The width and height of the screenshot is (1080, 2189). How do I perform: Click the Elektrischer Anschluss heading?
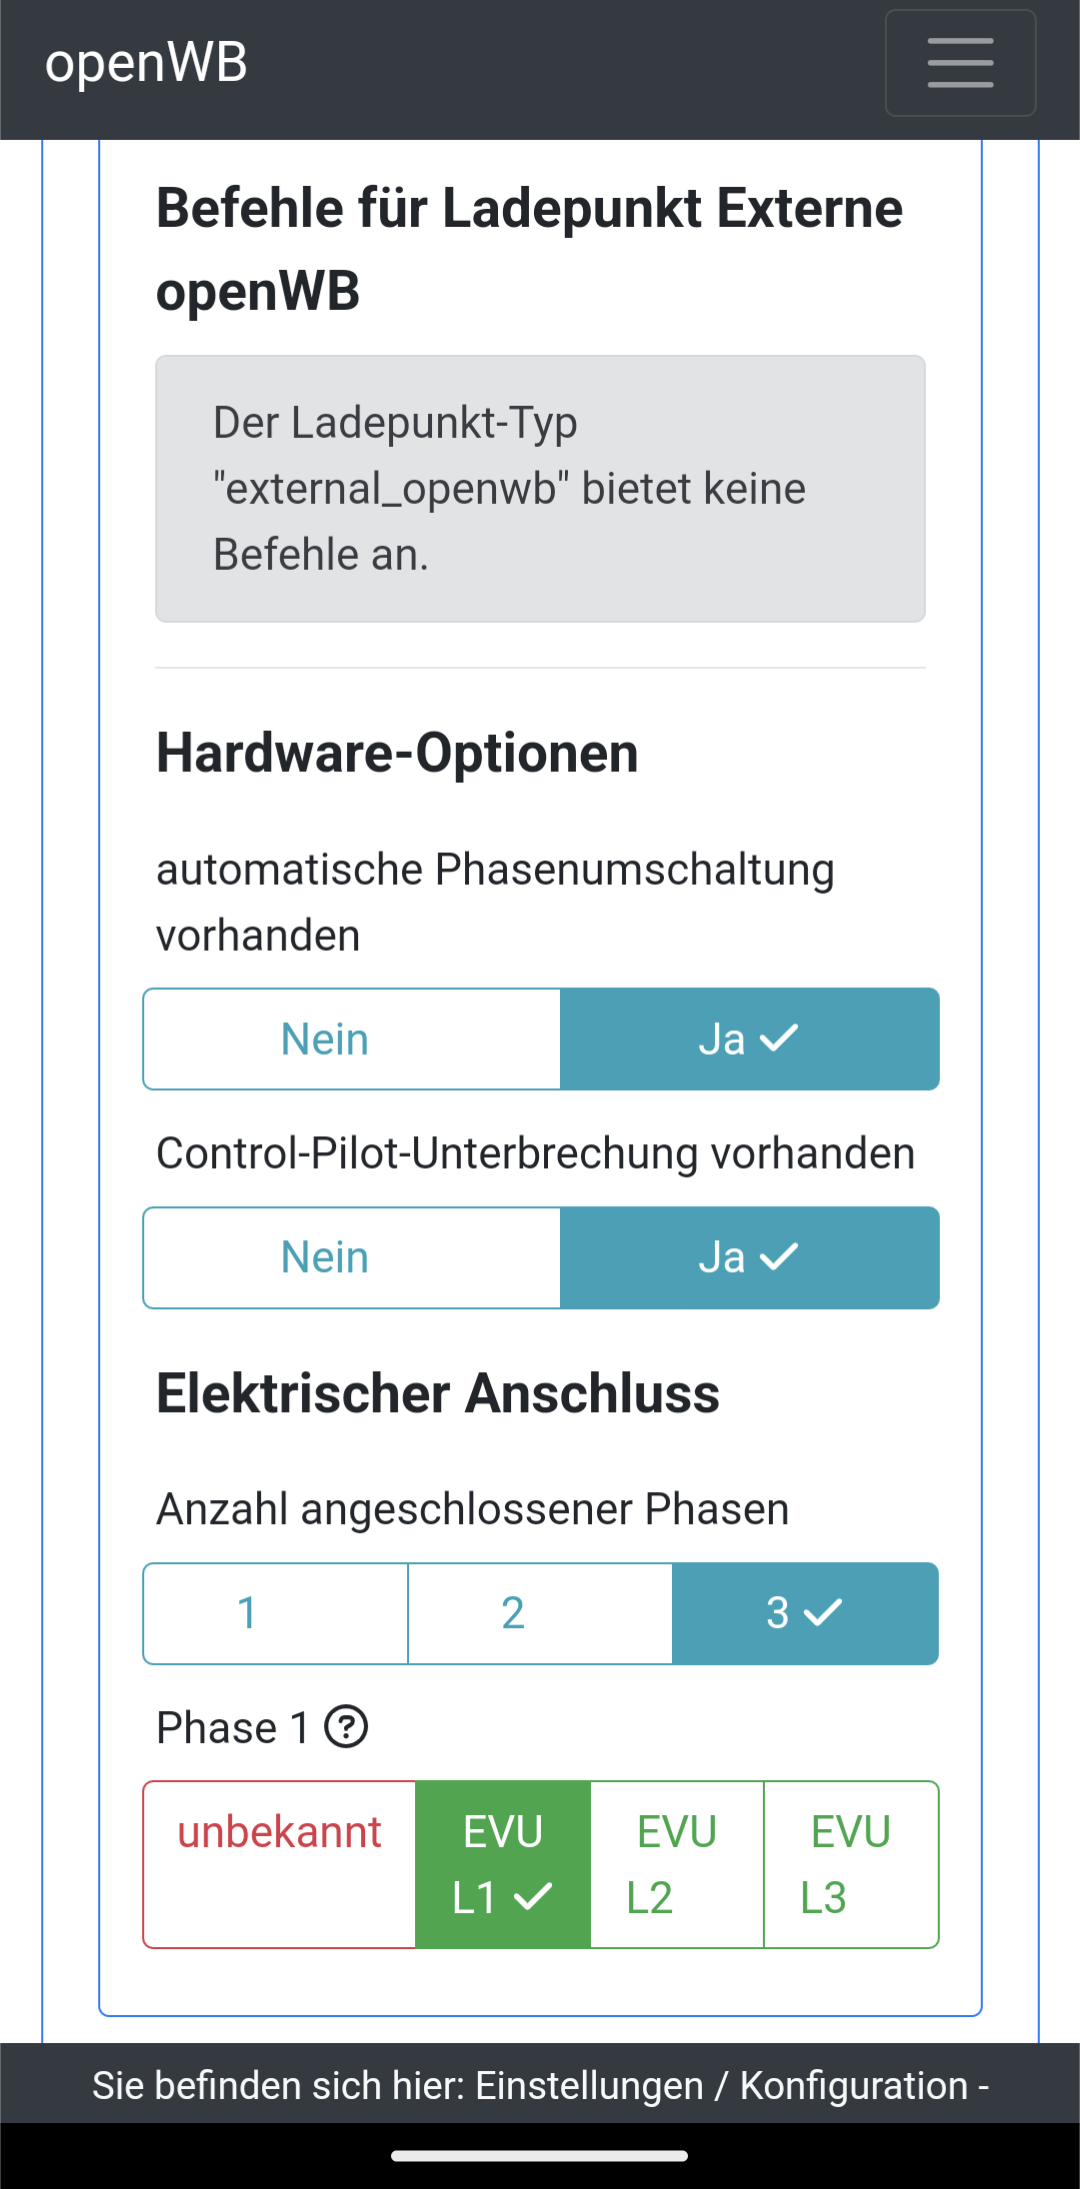coord(438,1393)
